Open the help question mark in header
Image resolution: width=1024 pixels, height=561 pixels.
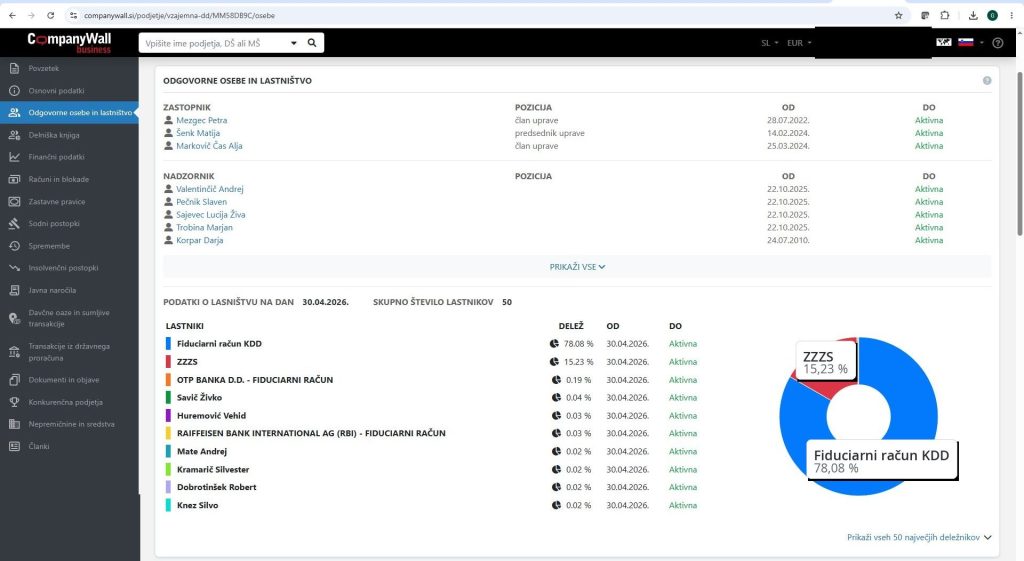click(x=997, y=43)
